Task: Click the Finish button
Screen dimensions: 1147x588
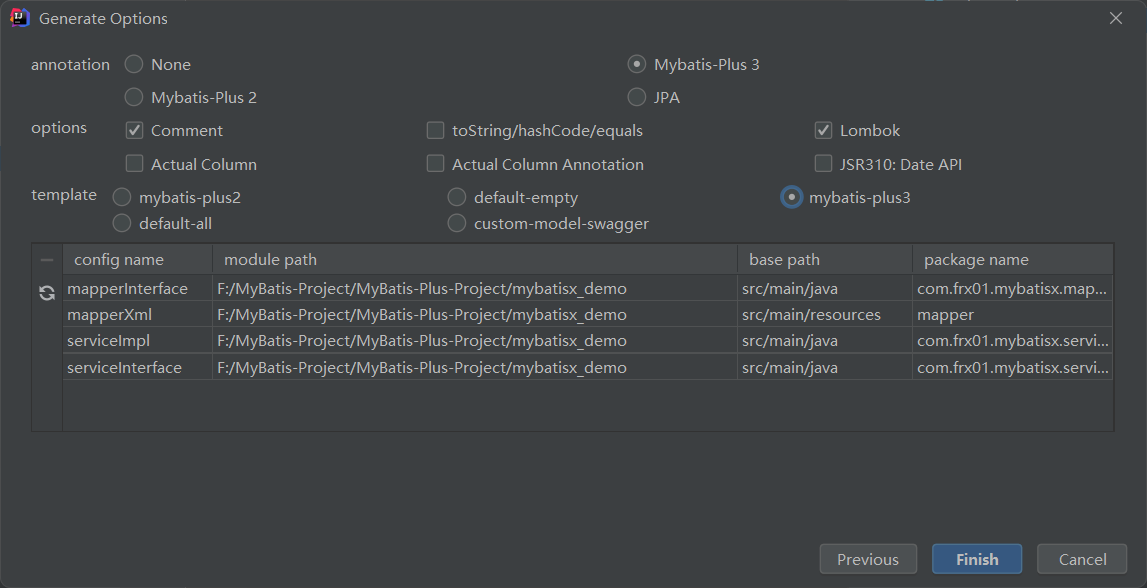Action: click(x=977, y=559)
